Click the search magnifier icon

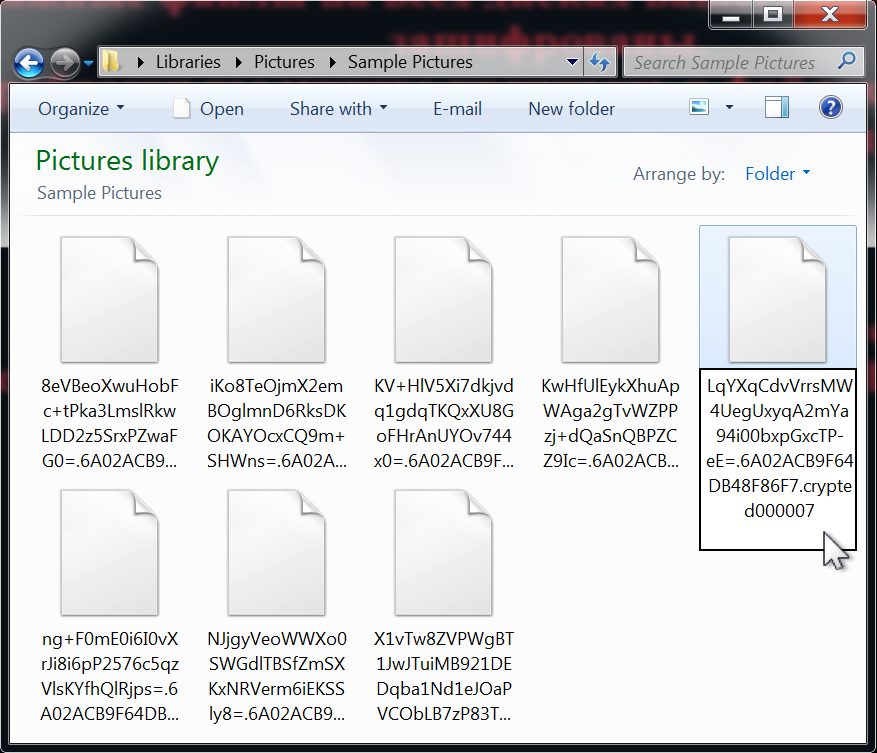pos(846,62)
